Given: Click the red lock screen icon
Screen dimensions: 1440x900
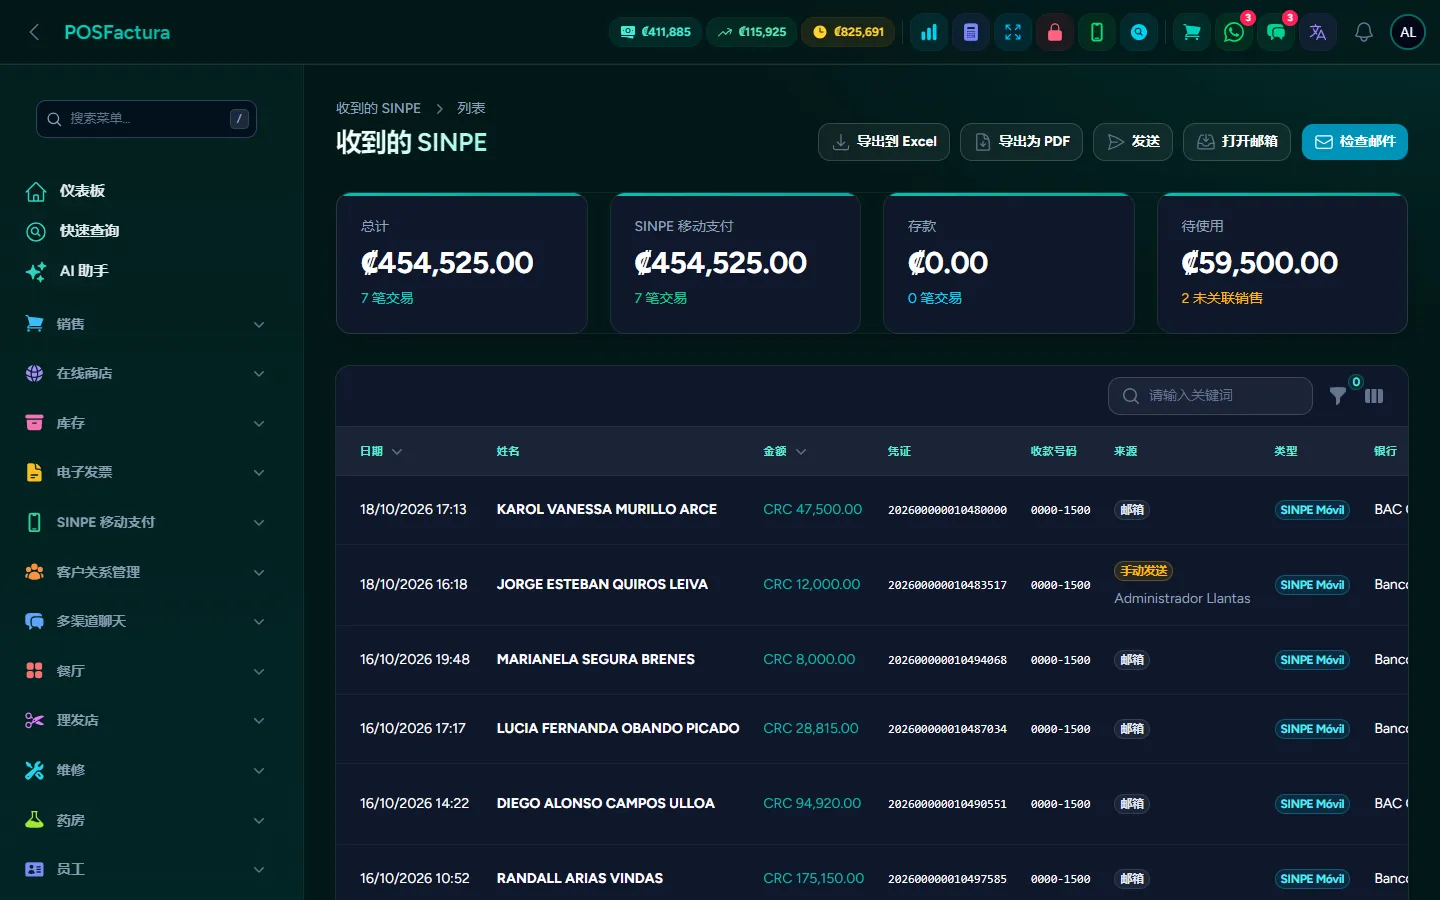Looking at the screenshot, I should tap(1055, 32).
